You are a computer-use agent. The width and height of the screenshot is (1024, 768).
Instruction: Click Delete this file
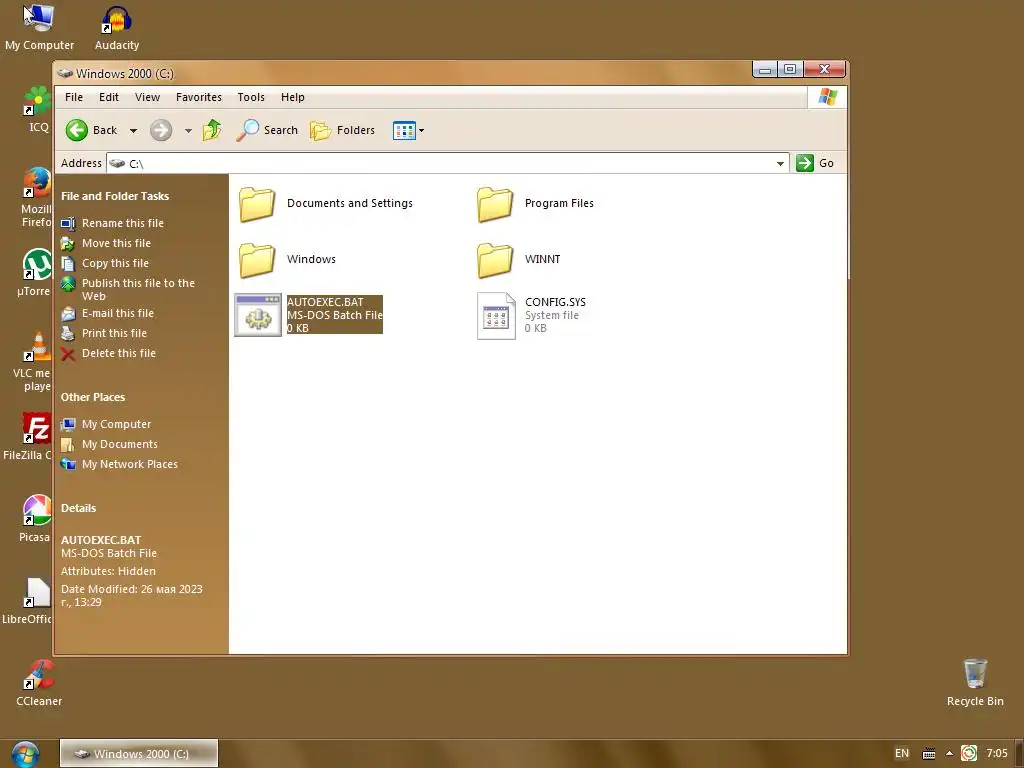coord(108,353)
